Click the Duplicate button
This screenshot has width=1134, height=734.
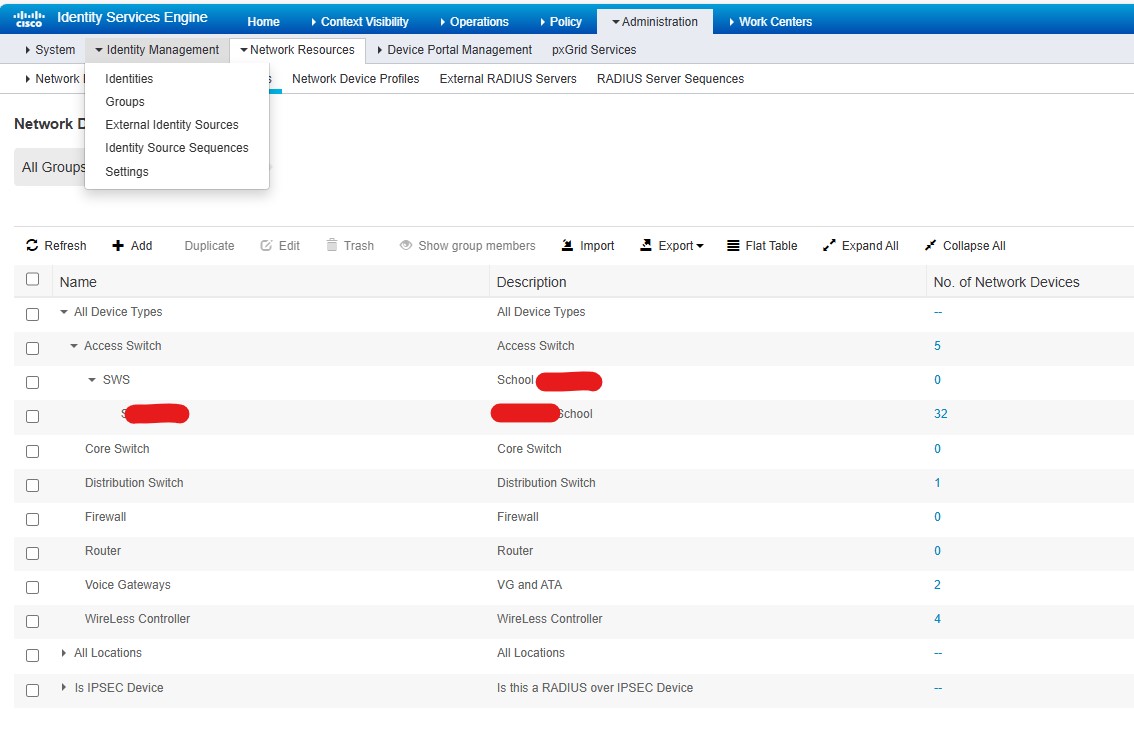click(209, 245)
